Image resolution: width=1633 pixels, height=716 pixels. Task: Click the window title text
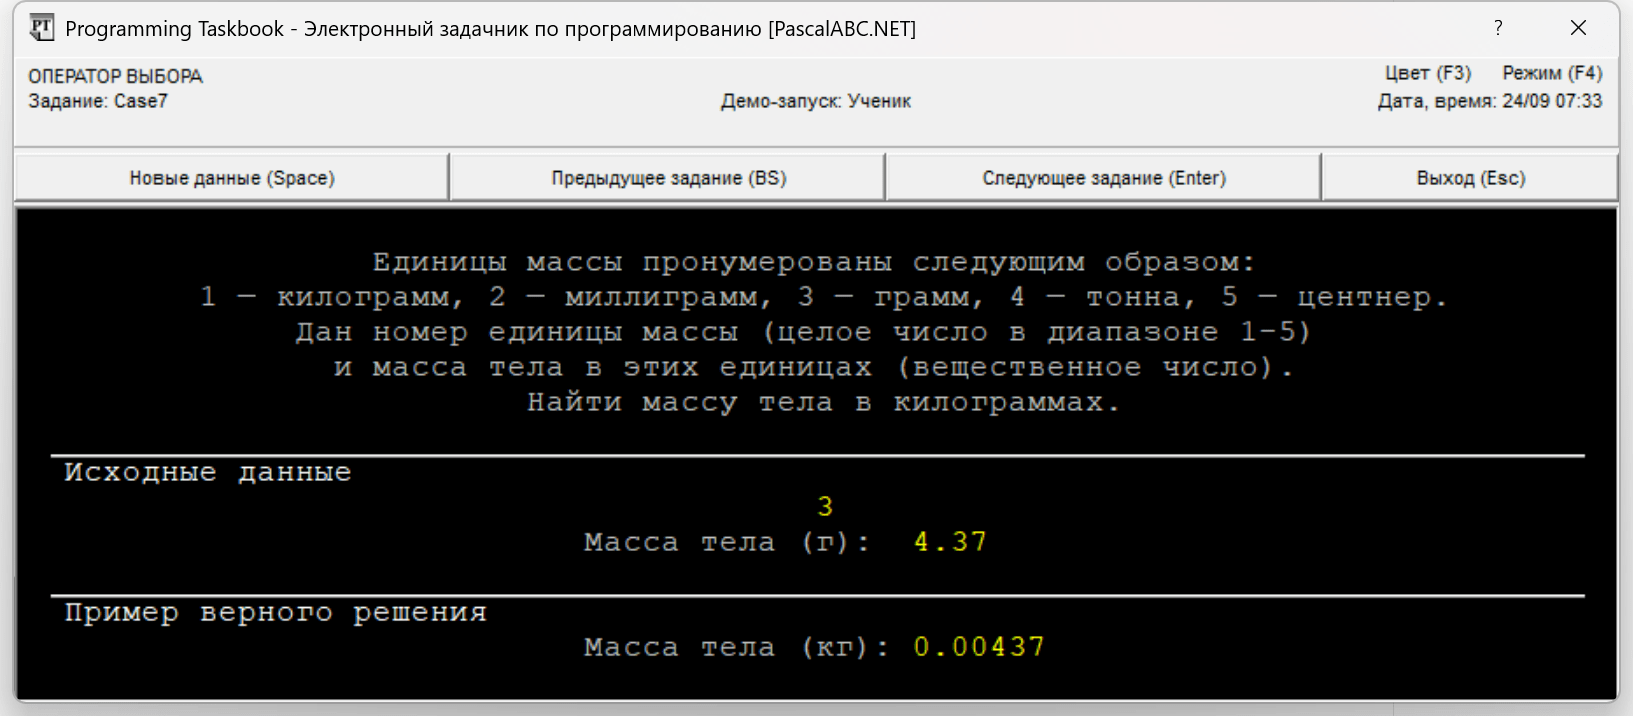point(490,29)
